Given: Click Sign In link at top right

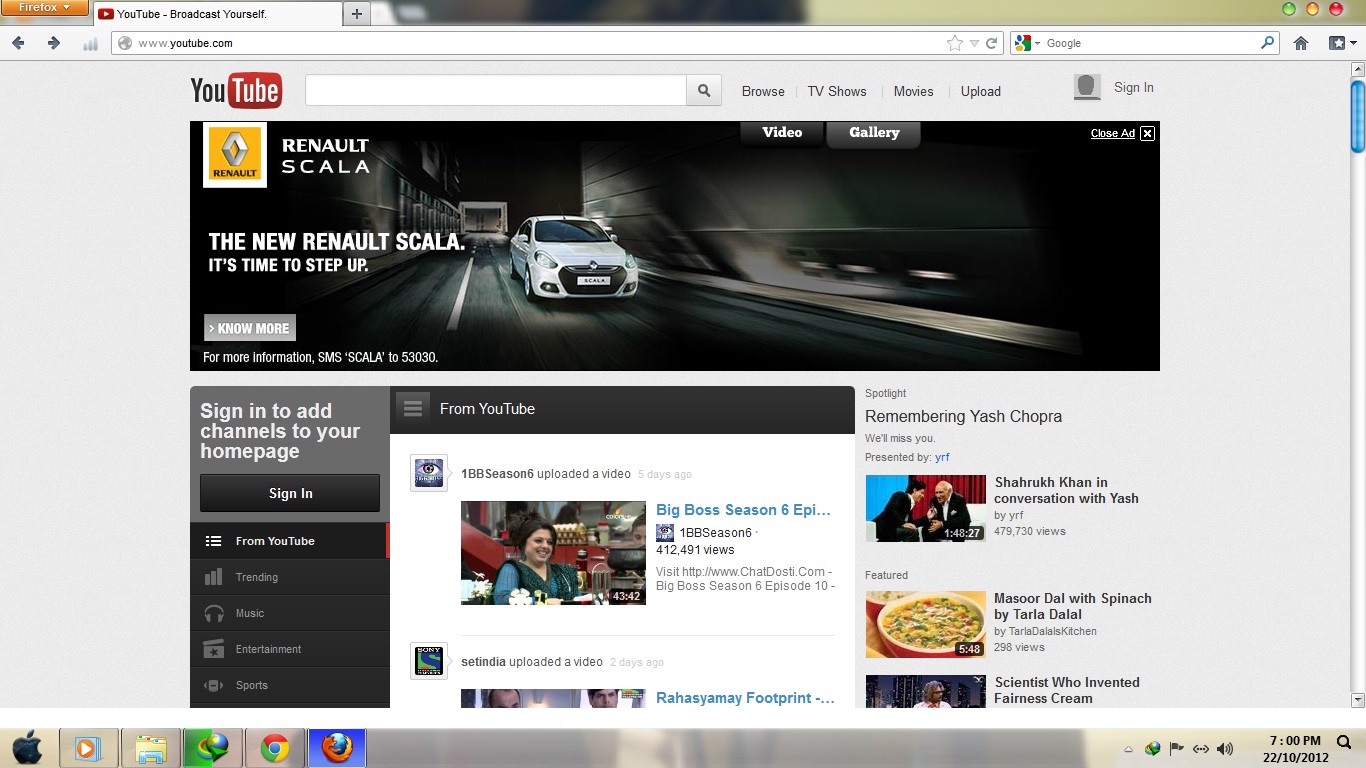Looking at the screenshot, I should click(1134, 88).
